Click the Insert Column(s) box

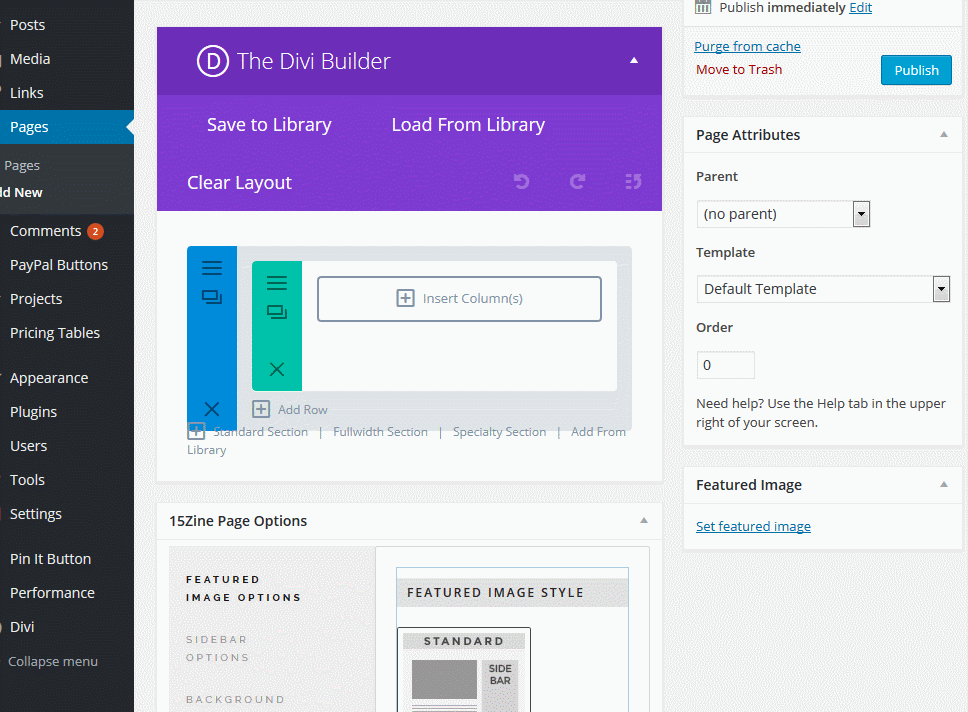(459, 299)
